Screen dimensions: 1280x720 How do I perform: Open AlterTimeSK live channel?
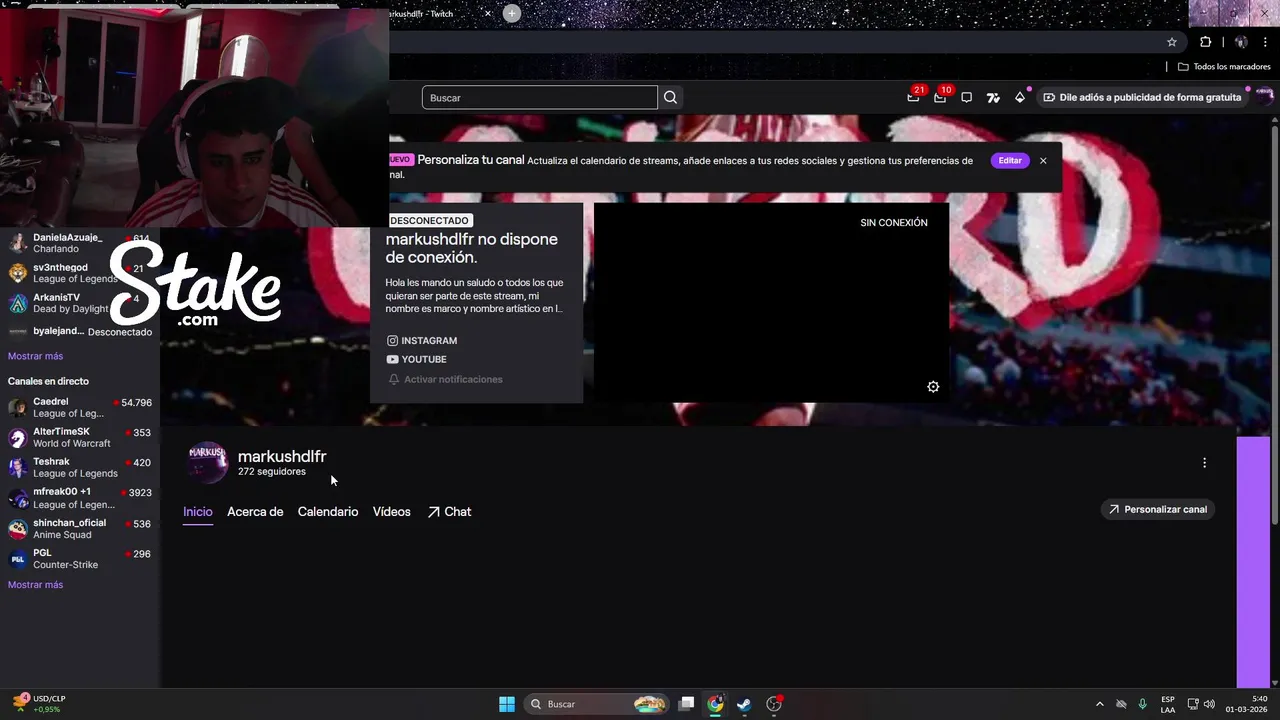coord(80,437)
